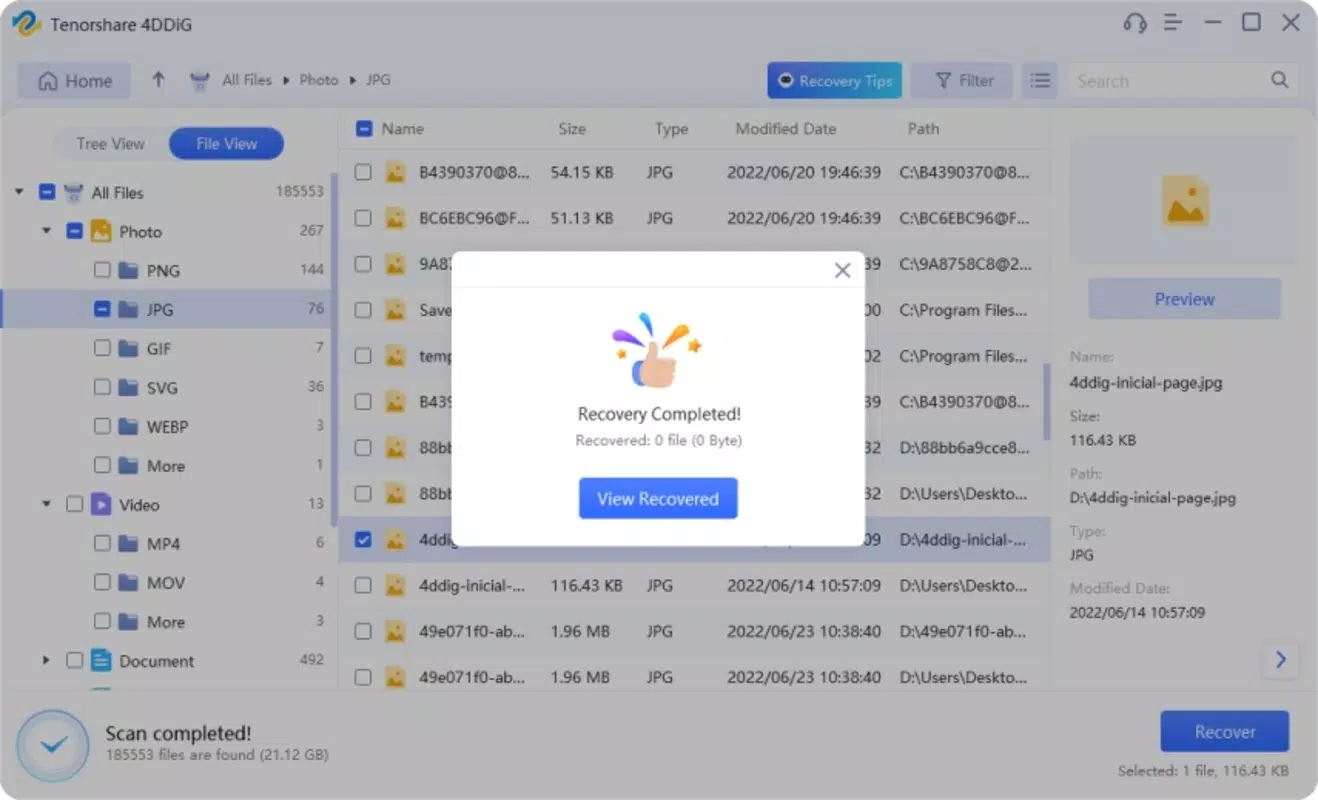Select all files using the Name column checkbox

[362, 128]
